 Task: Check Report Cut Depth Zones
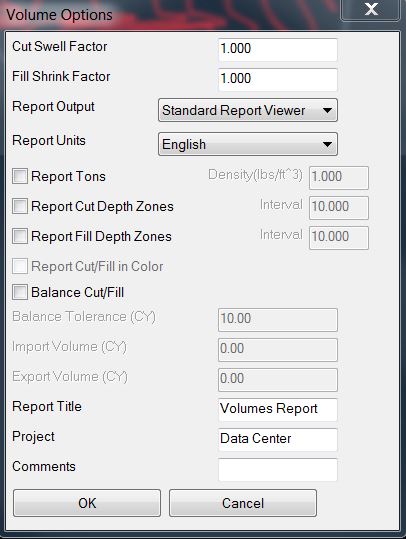tap(20, 206)
